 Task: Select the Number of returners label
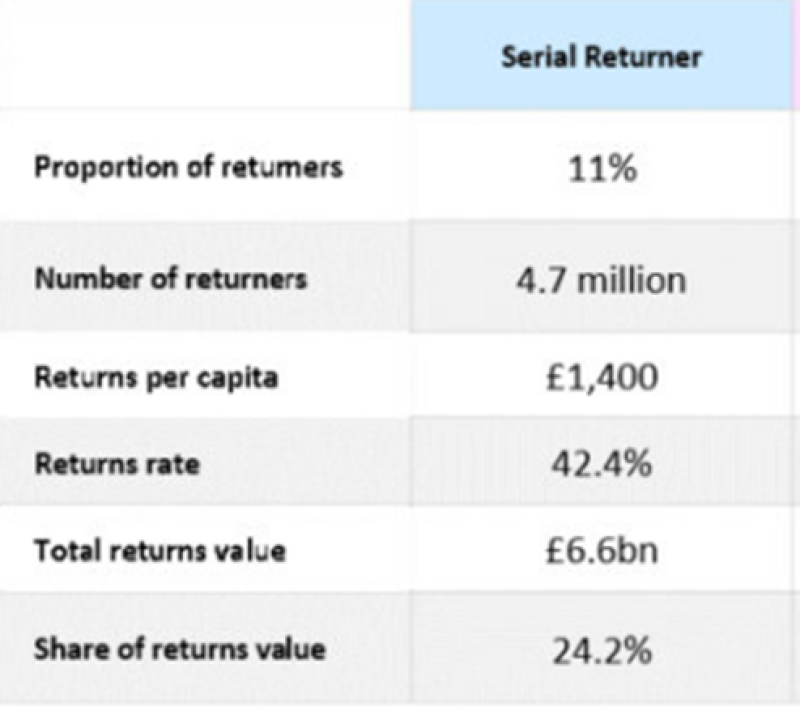coord(171,278)
